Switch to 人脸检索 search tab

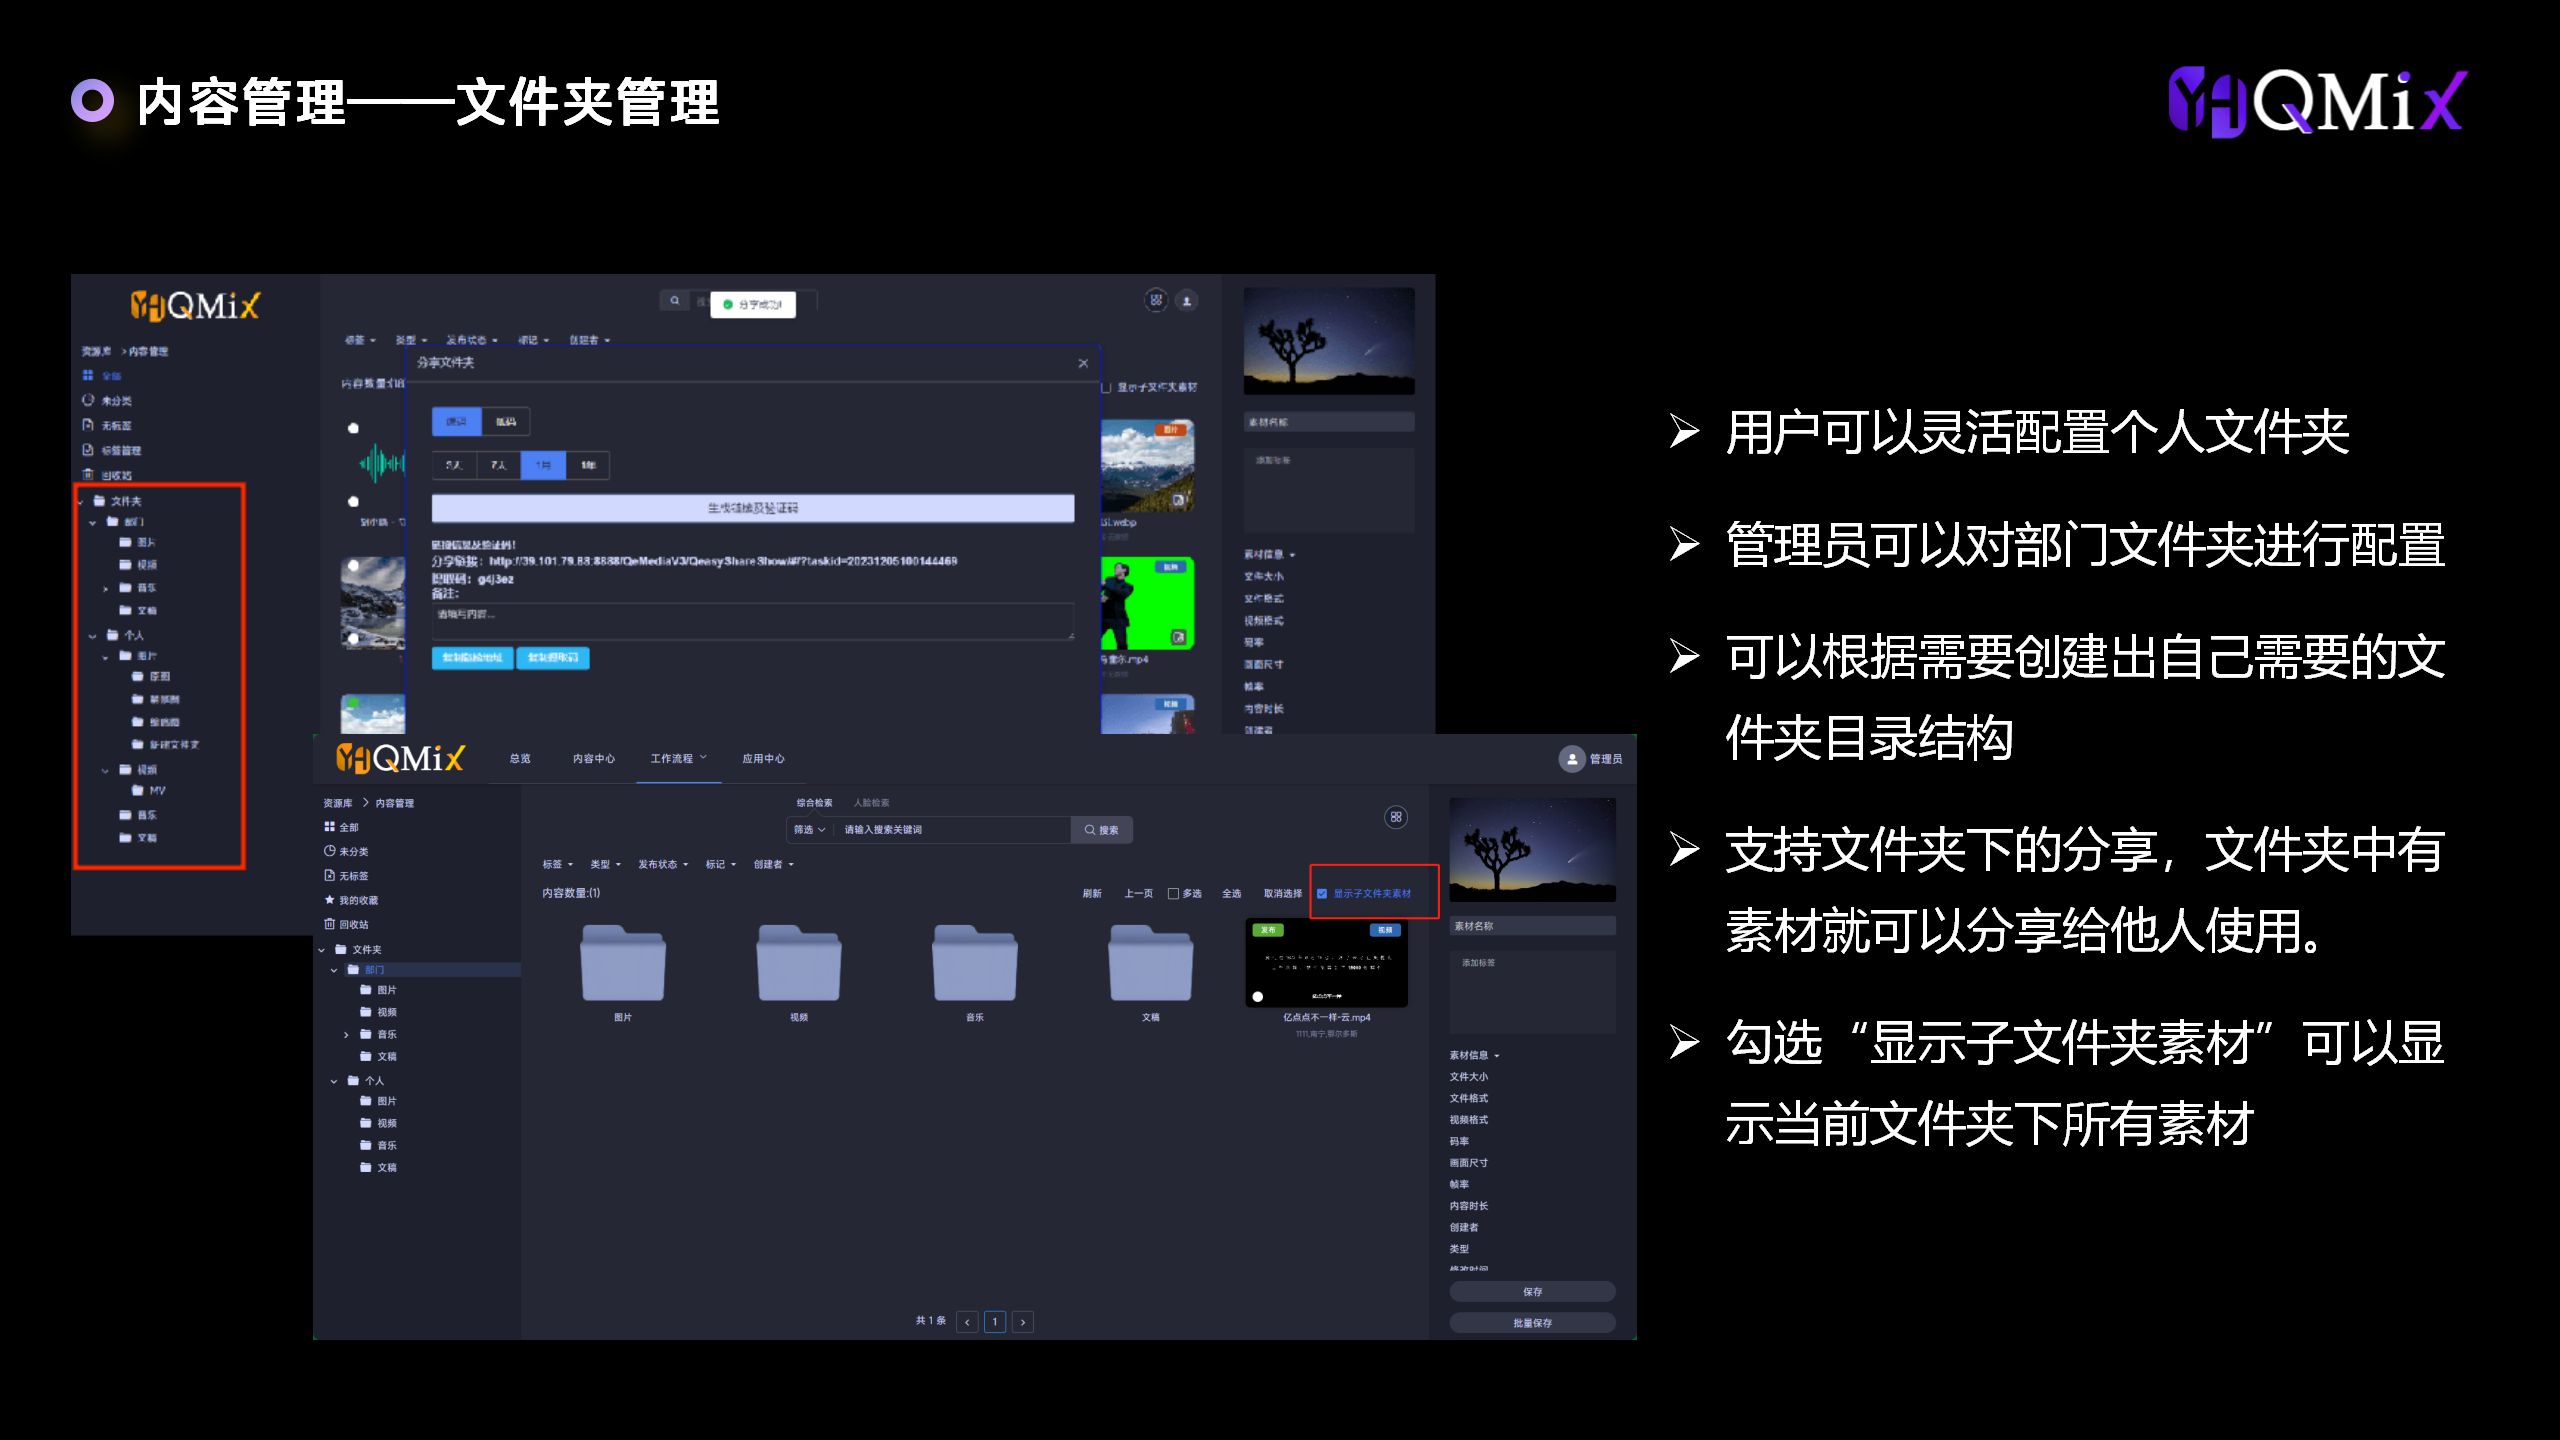click(x=871, y=803)
